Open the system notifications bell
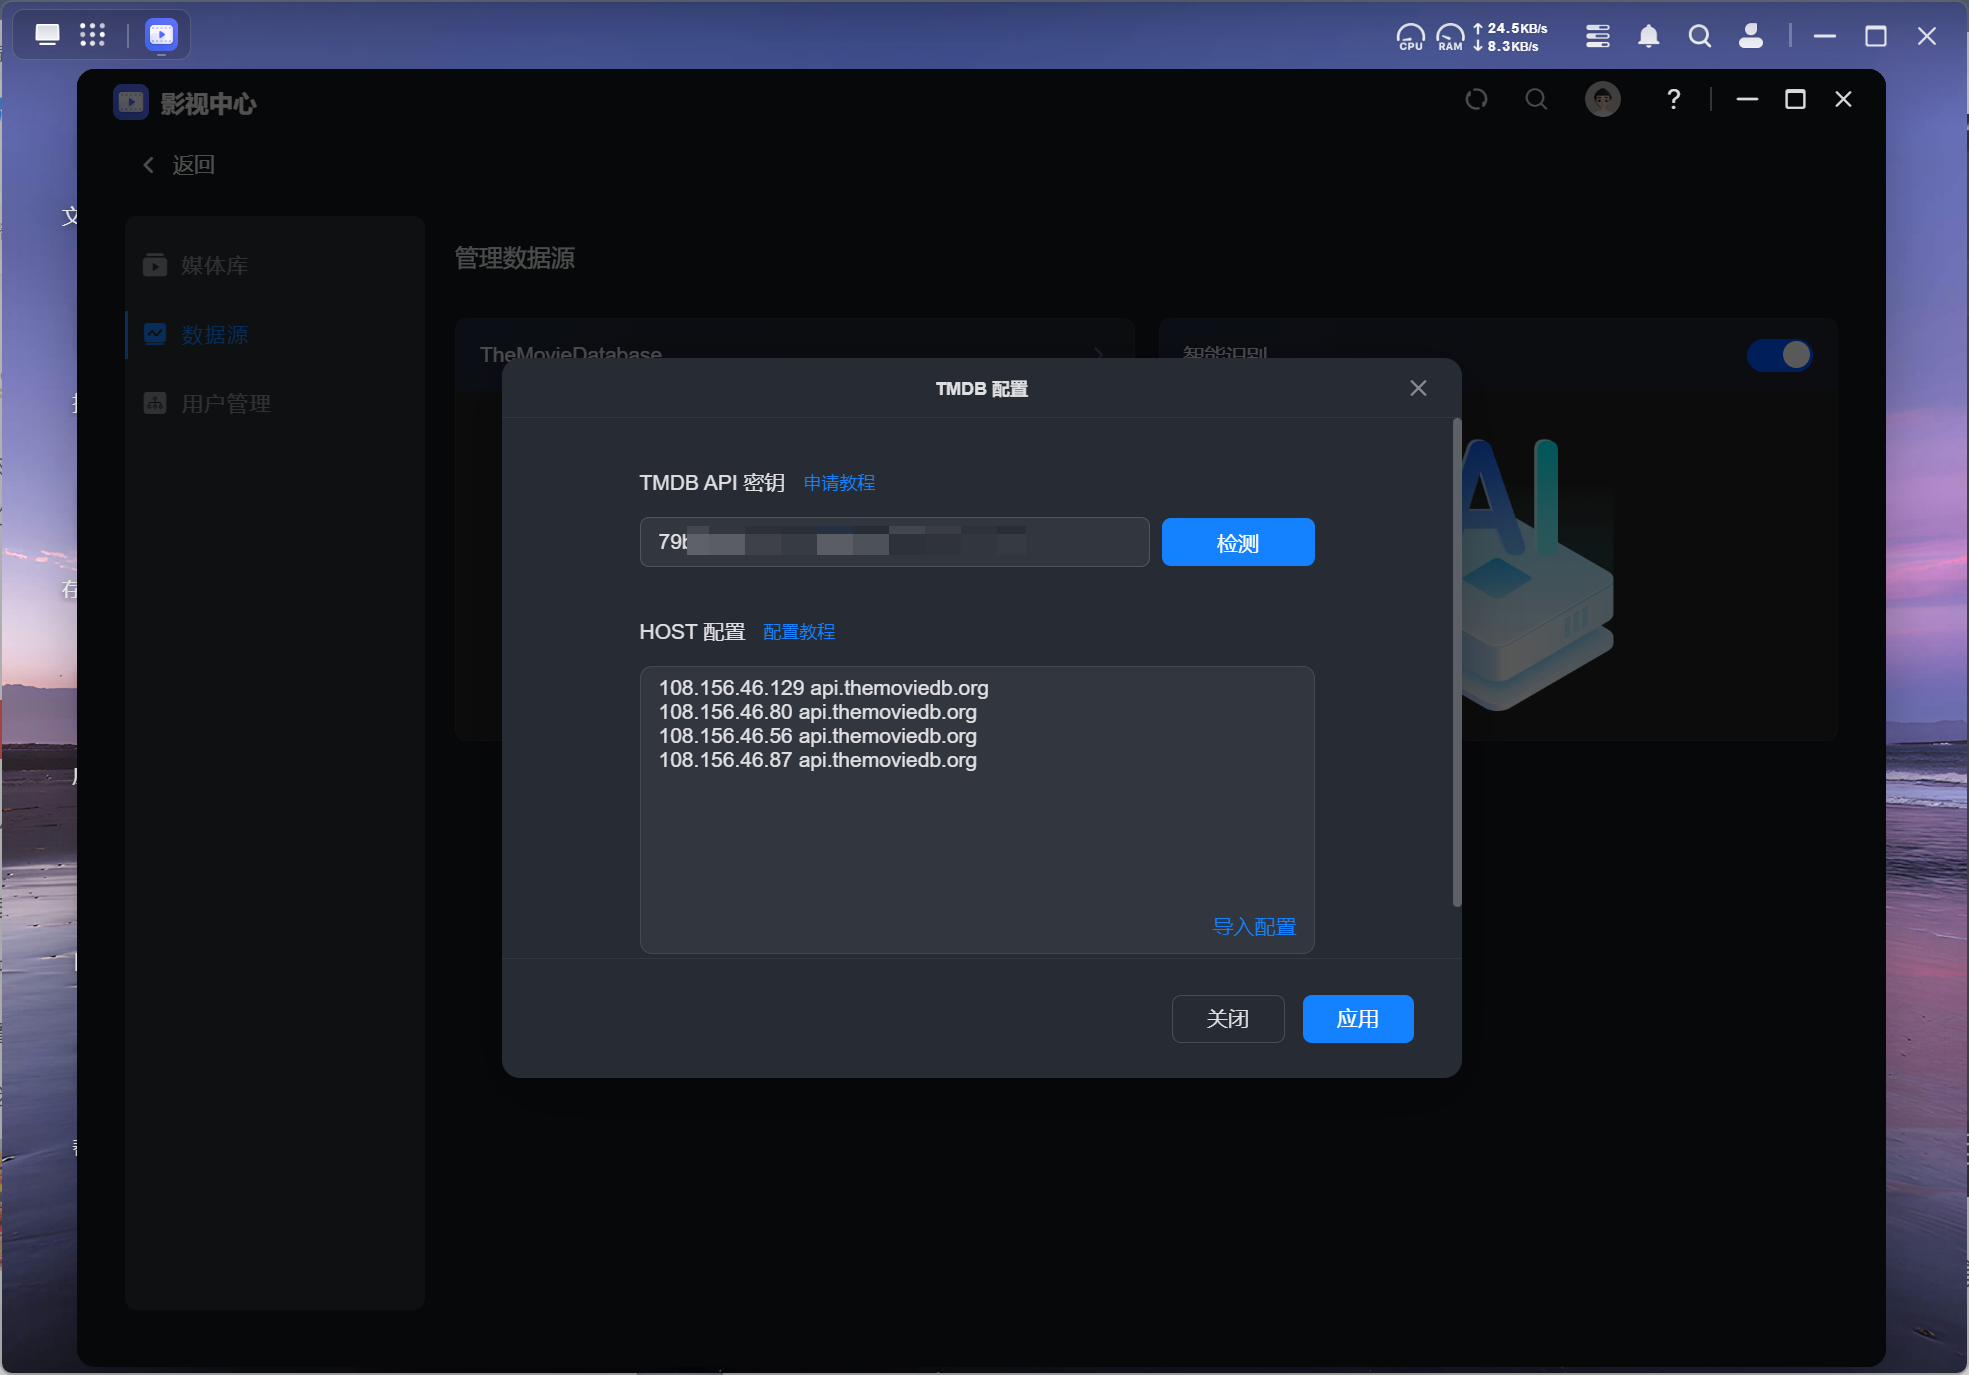1969x1375 pixels. point(1648,37)
